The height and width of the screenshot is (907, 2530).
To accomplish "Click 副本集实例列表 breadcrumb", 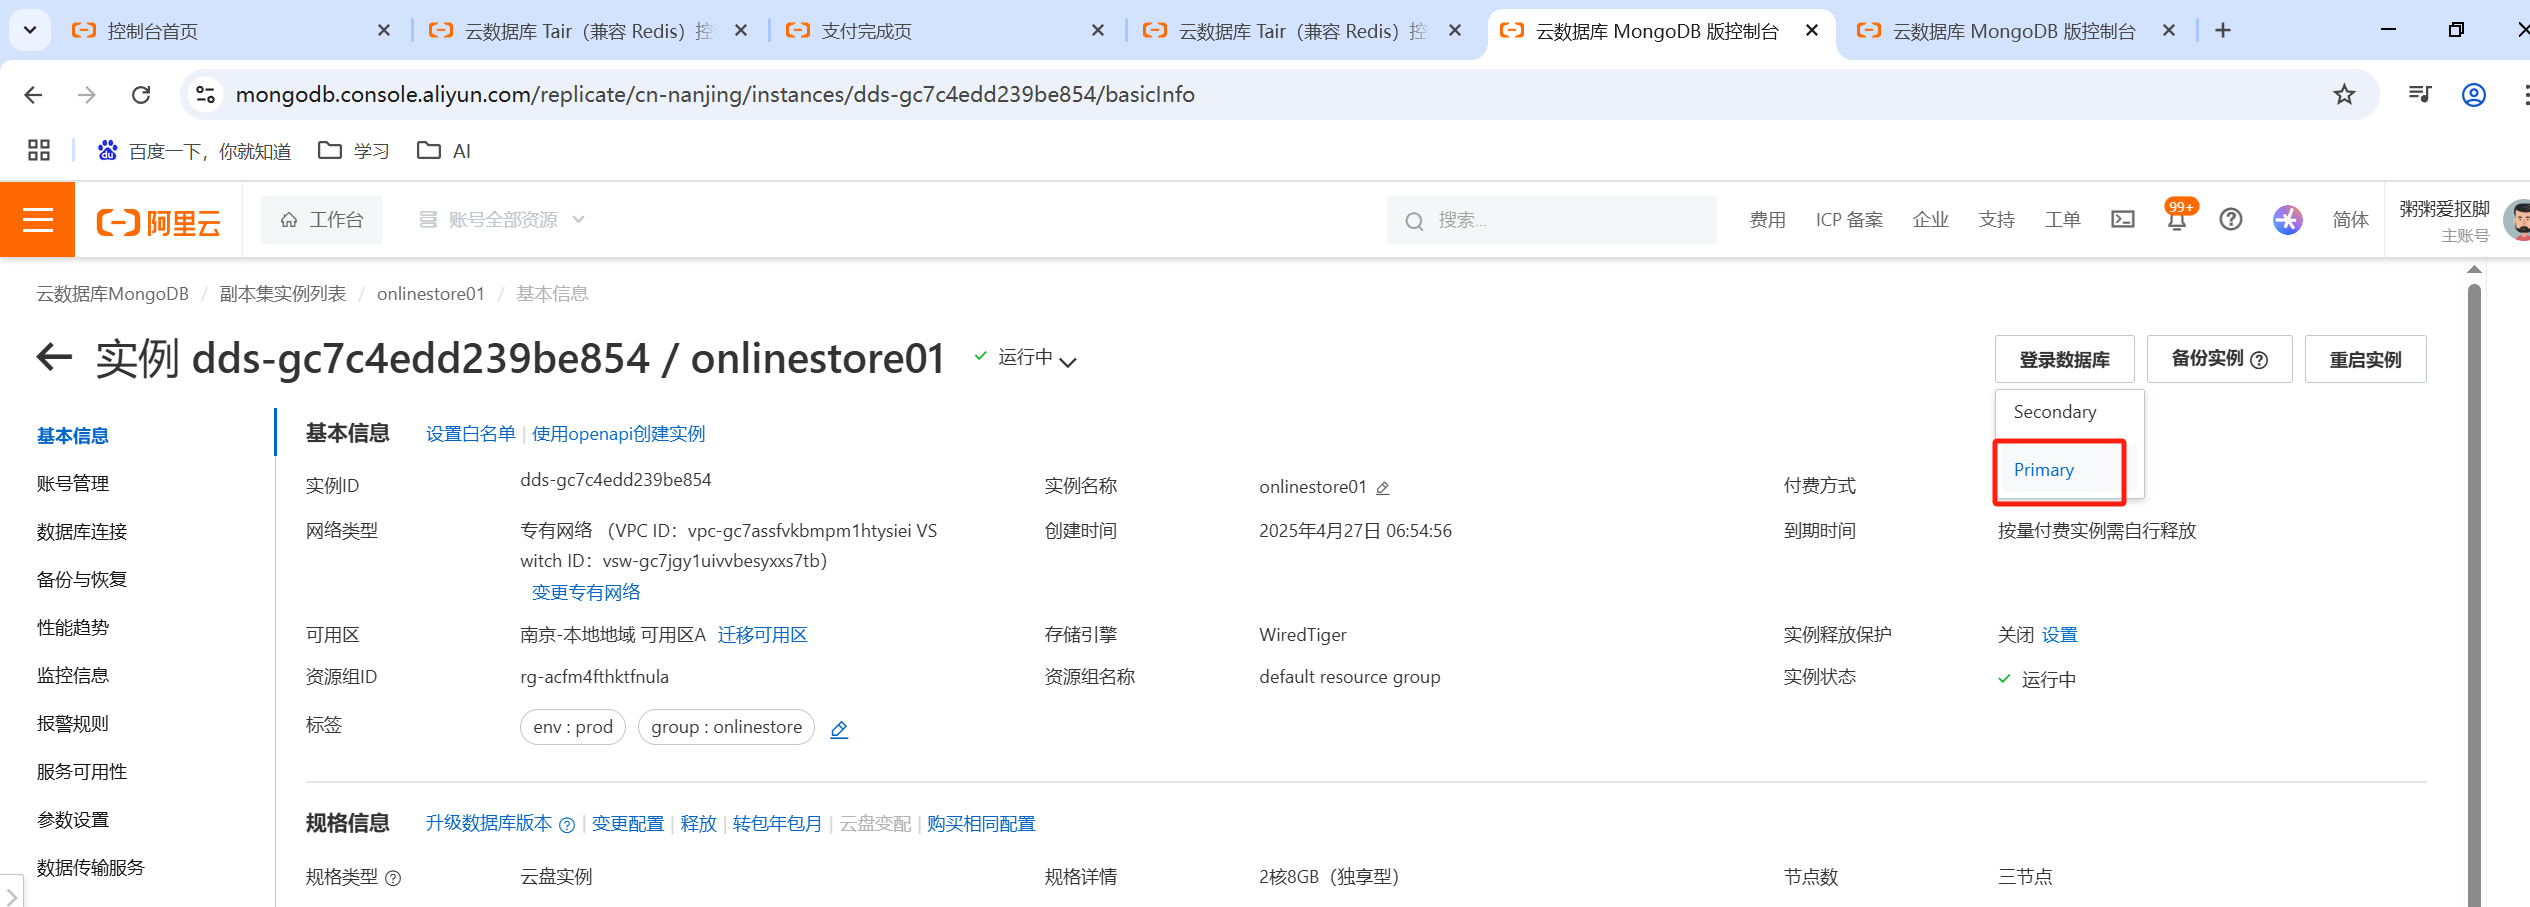I will (283, 294).
